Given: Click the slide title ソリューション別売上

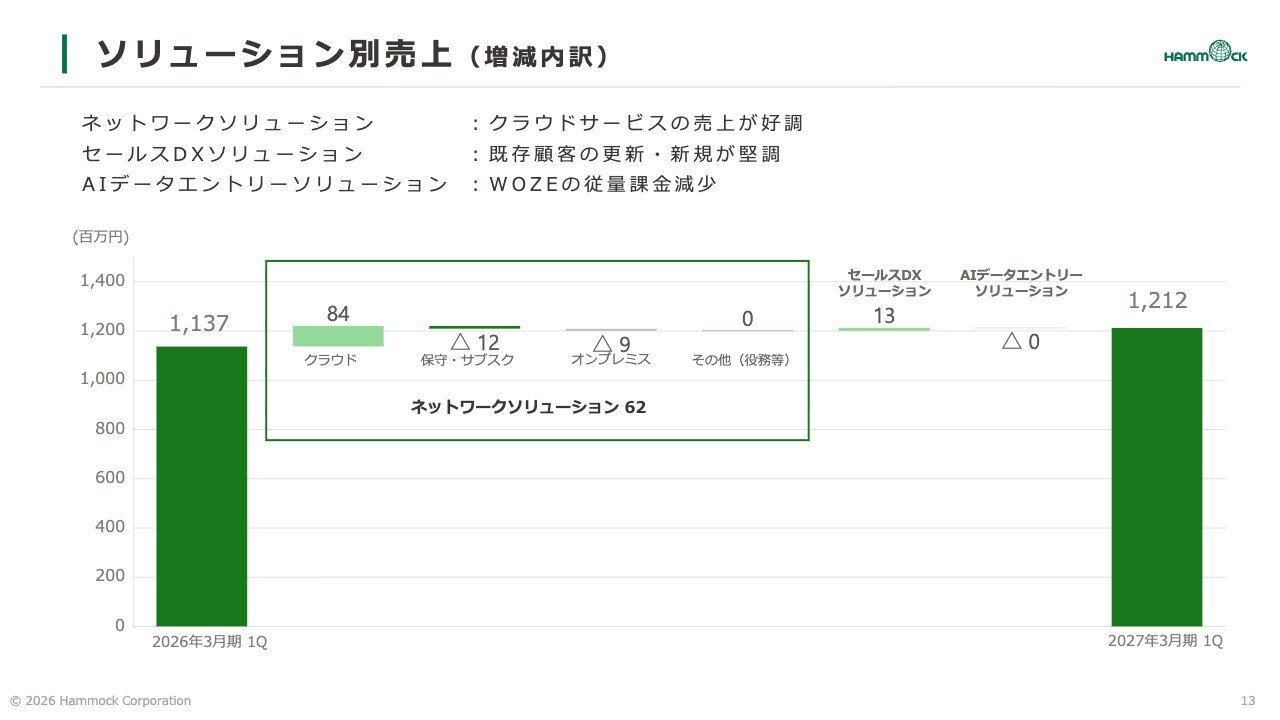Looking at the screenshot, I should (273, 55).
